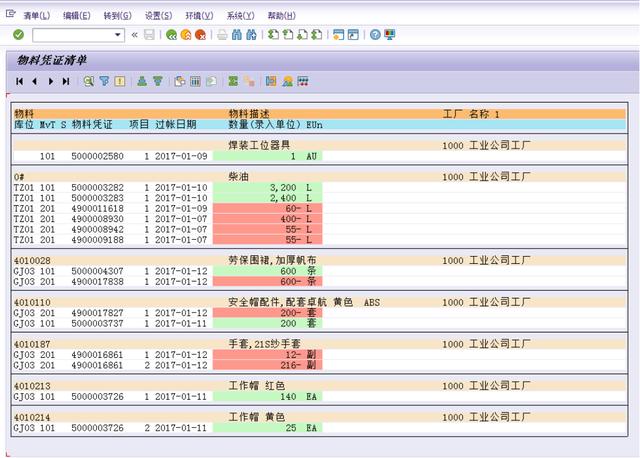
Task: Click the left arrow in list toolbar
Action: (35, 81)
